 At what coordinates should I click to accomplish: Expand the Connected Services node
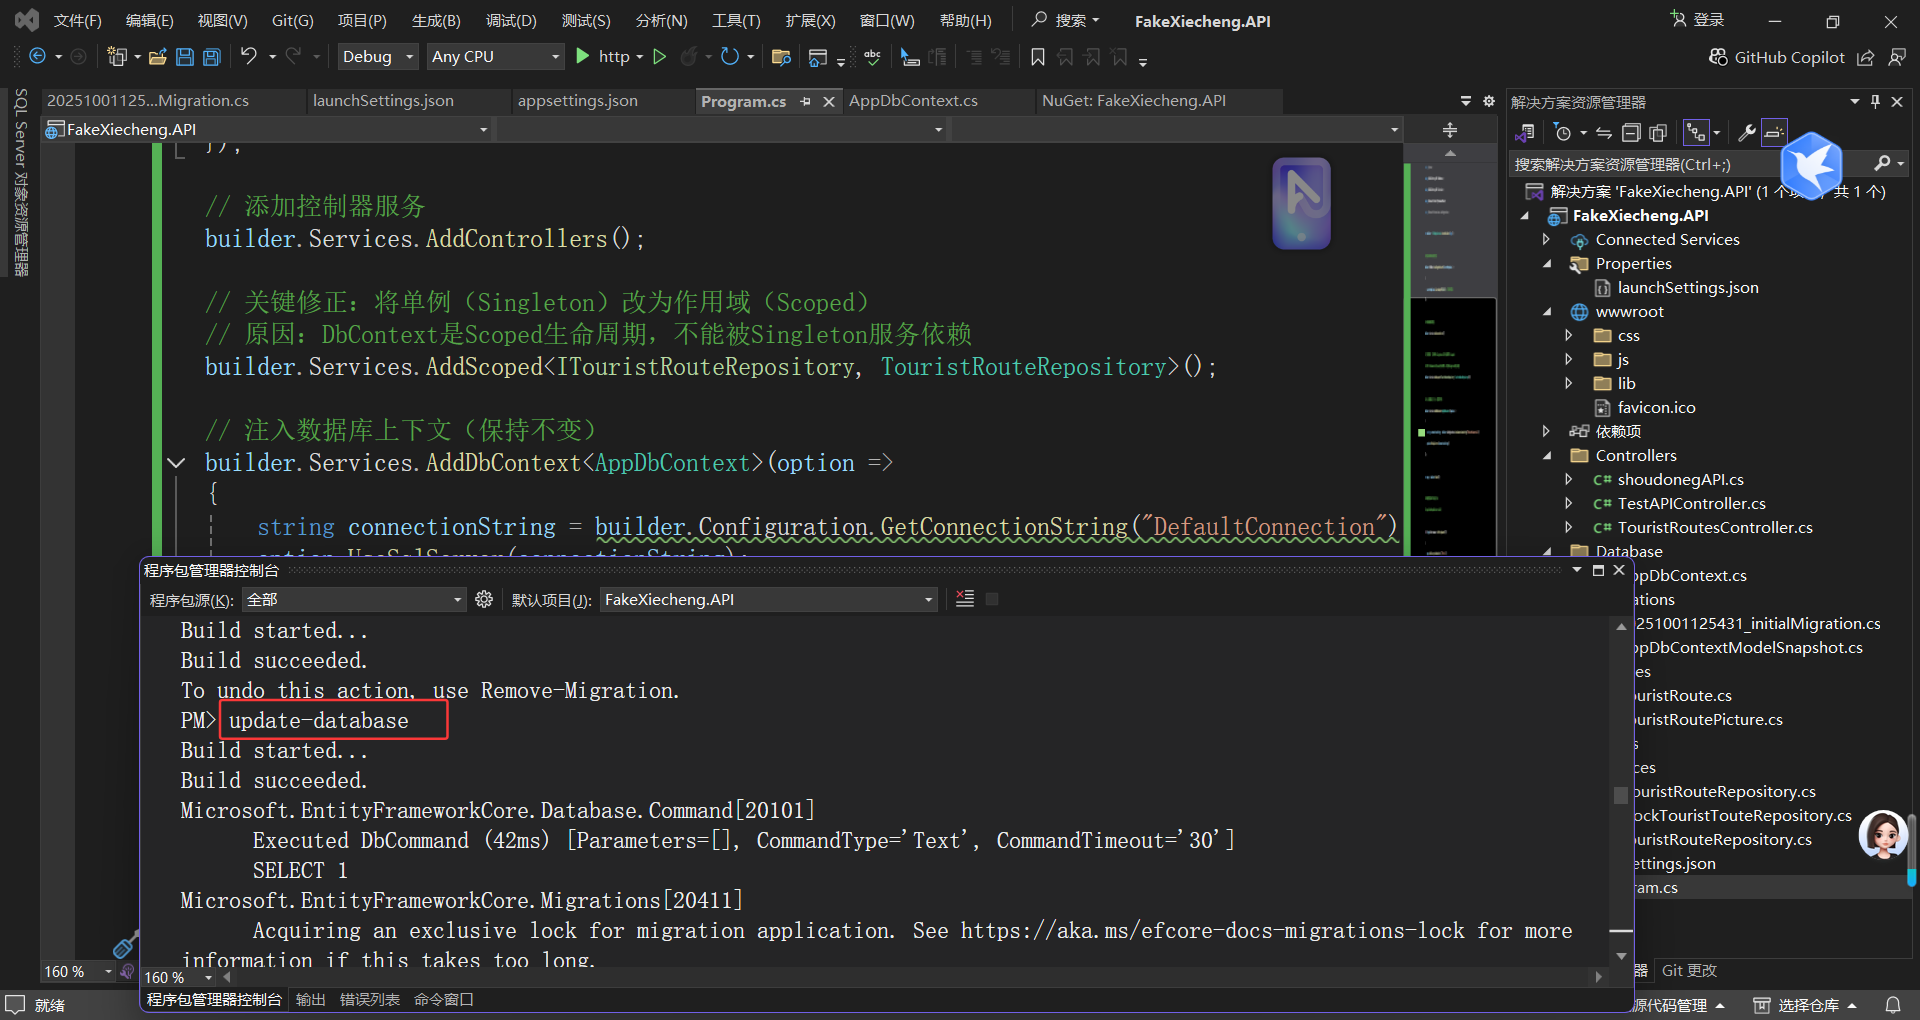tap(1547, 240)
